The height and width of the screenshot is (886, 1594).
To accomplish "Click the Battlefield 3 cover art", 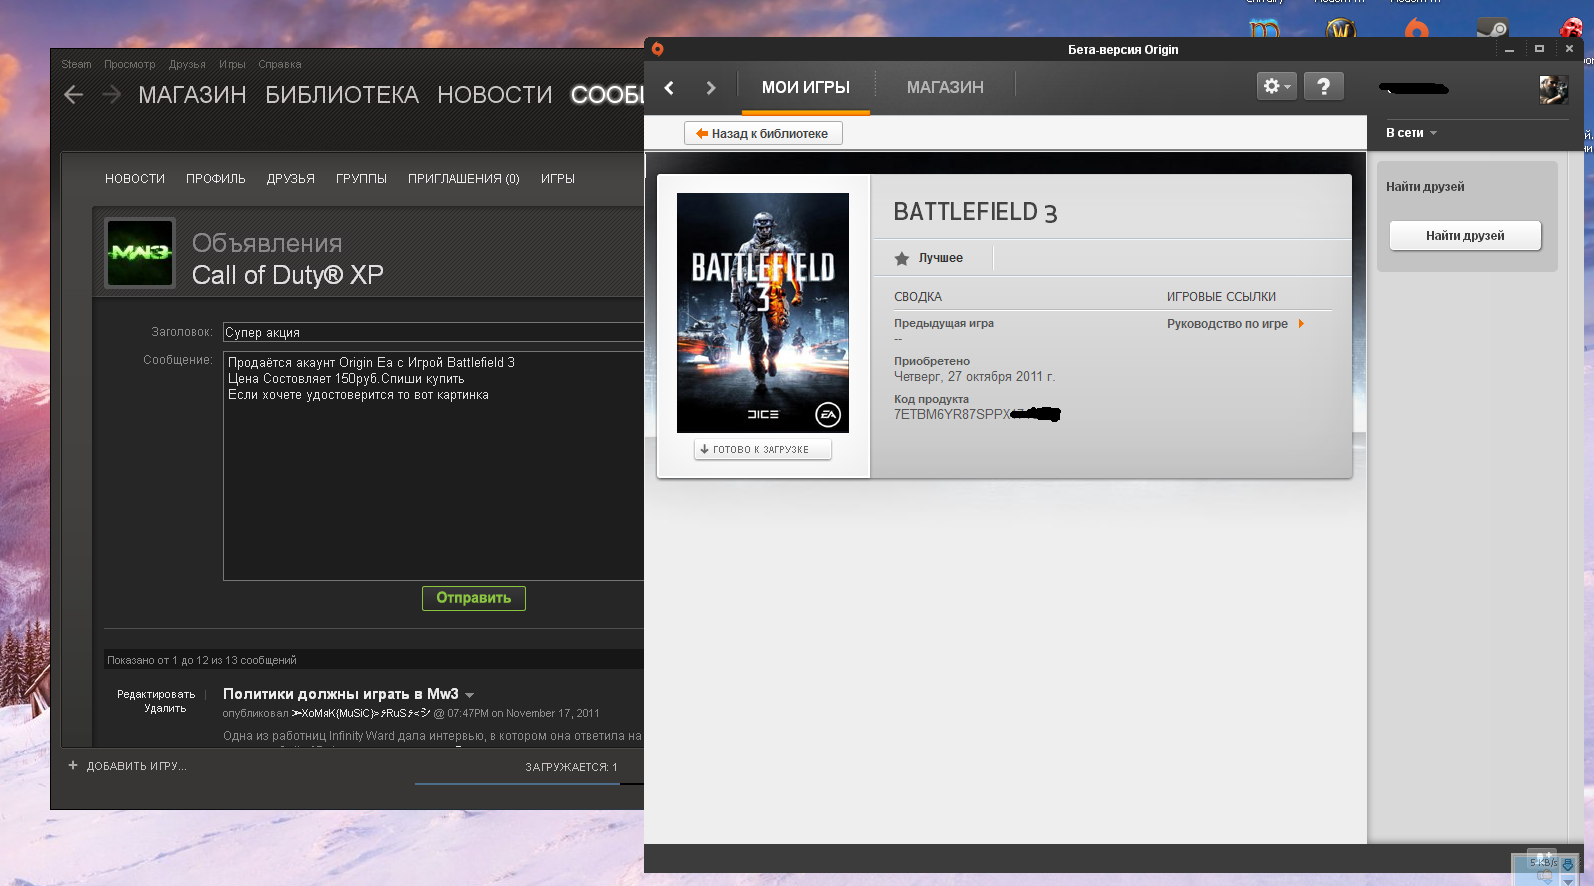I will click(x=763, y=313).
